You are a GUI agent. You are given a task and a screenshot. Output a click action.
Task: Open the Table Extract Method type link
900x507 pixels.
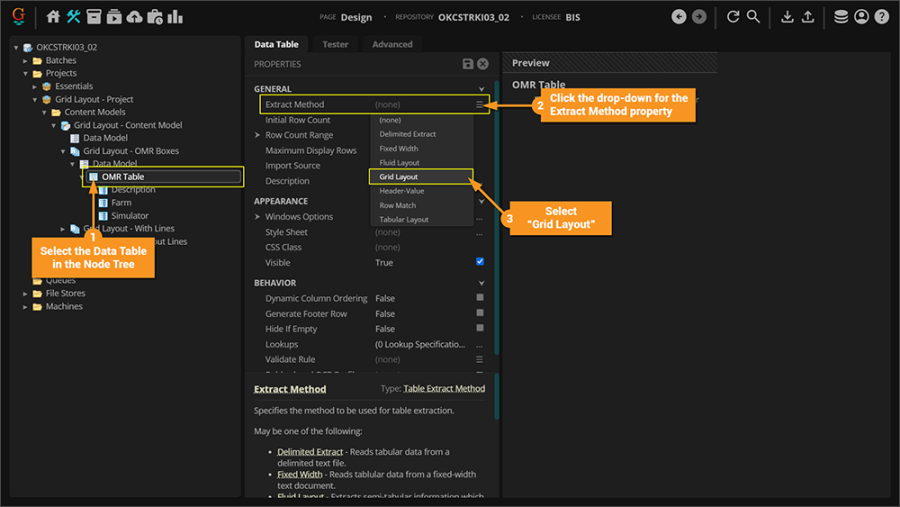(444, 388)
